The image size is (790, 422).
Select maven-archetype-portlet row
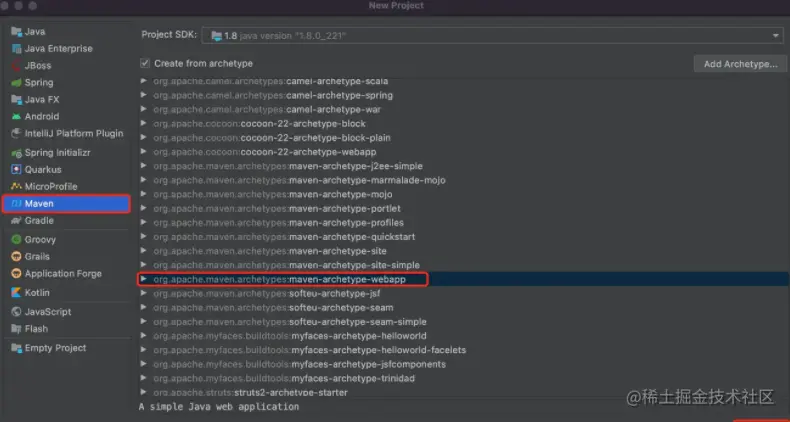tap(464, 208)
